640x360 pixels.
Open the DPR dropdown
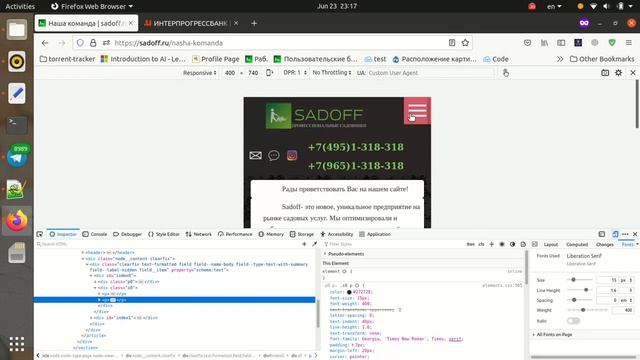click(x=295, y=73)
